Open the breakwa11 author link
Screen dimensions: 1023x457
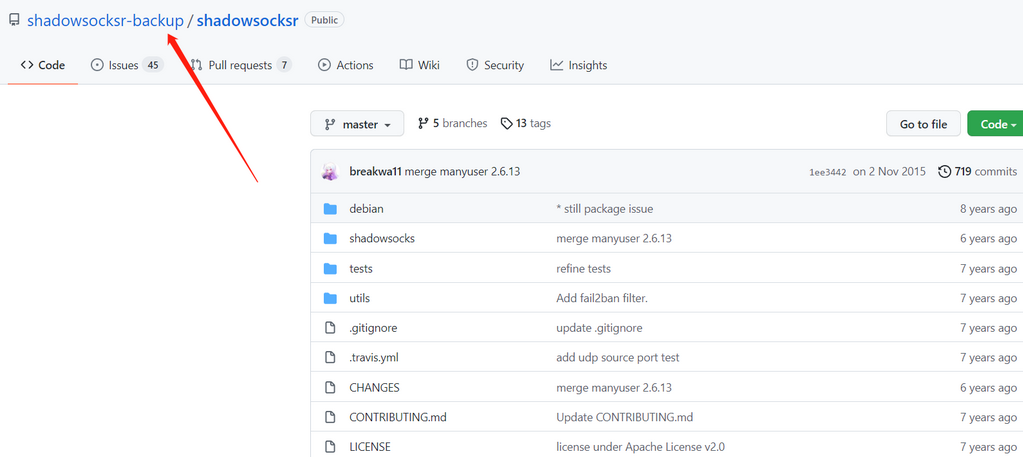[375, 172]
